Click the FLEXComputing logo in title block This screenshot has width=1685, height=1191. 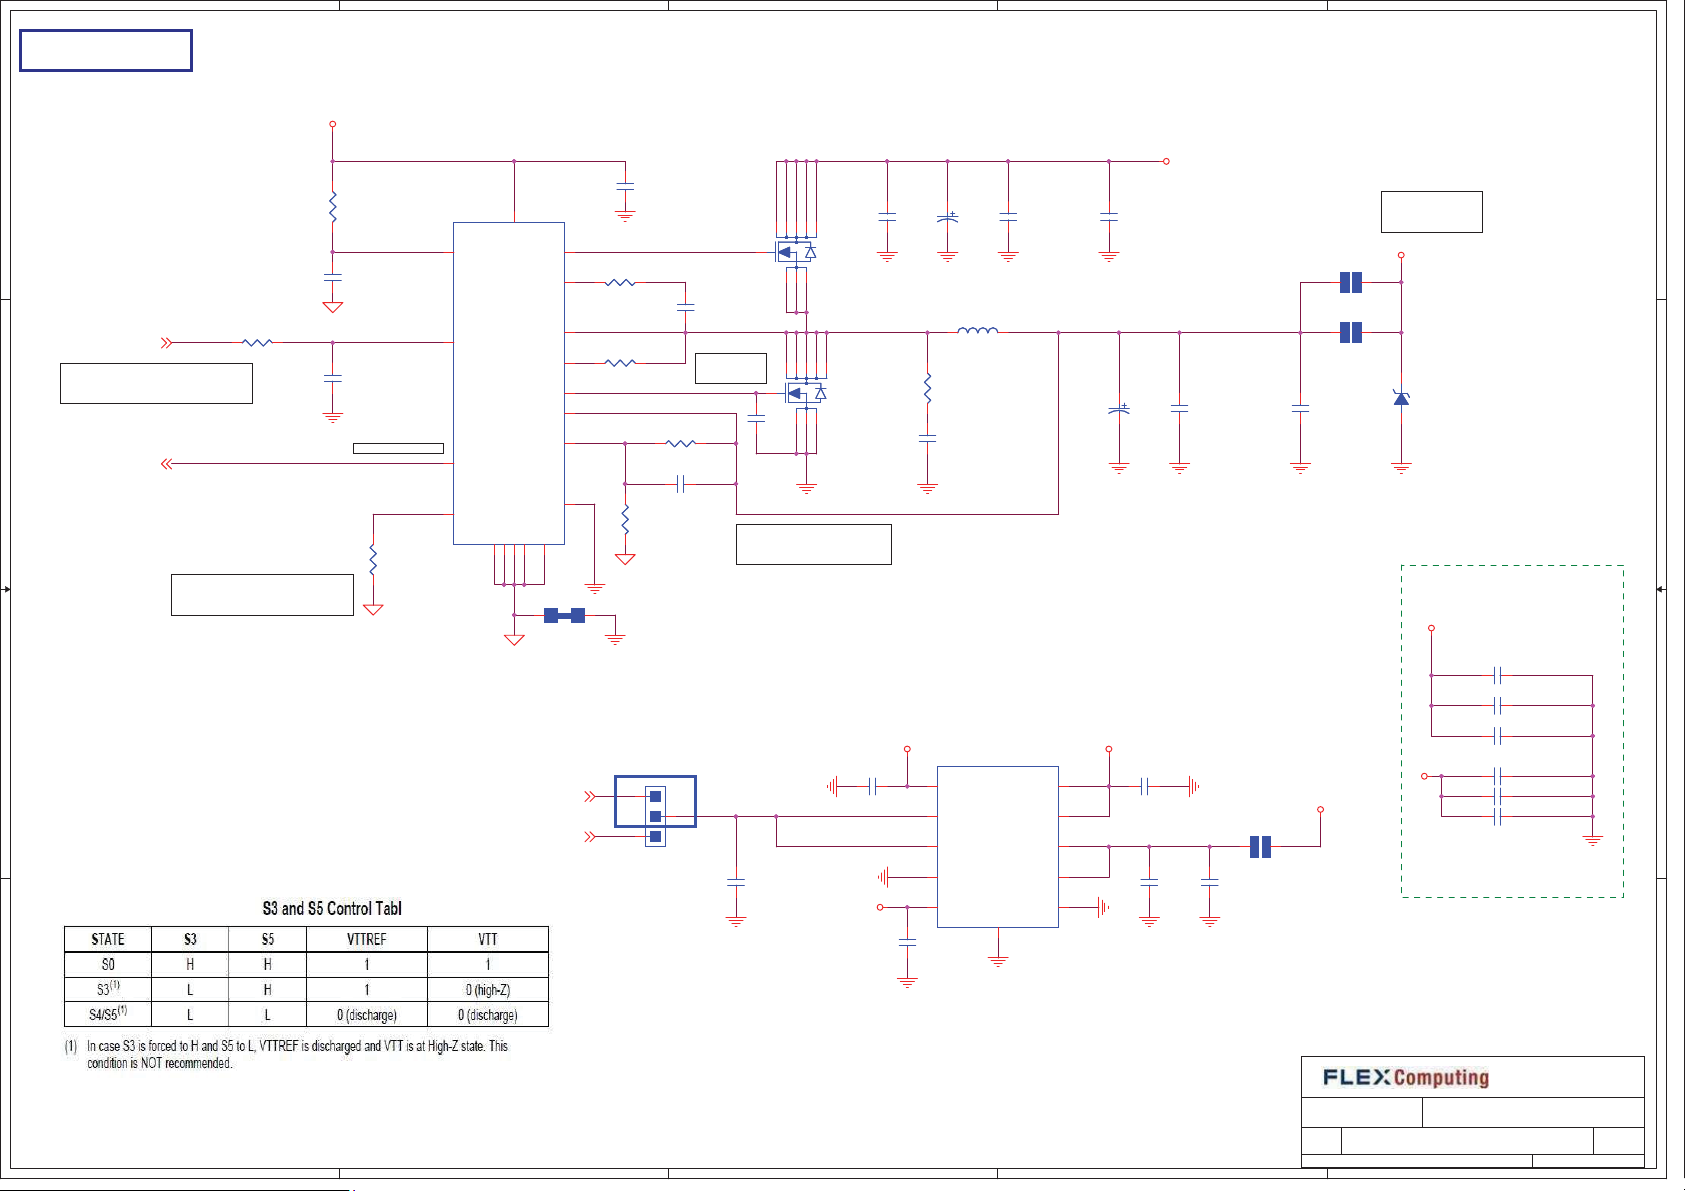click(1406, 1077)
